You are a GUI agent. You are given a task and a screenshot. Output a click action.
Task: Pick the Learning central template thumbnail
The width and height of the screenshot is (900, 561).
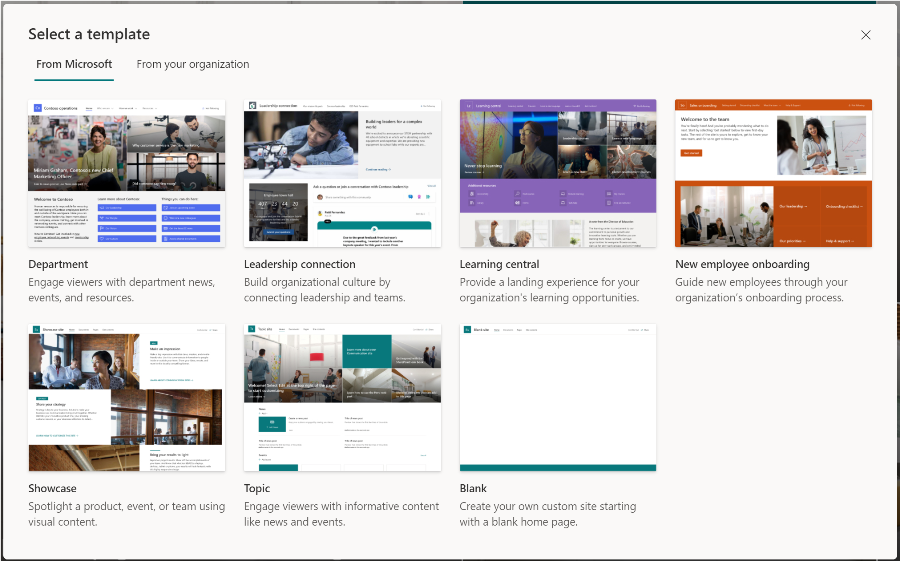click(558, 173)
